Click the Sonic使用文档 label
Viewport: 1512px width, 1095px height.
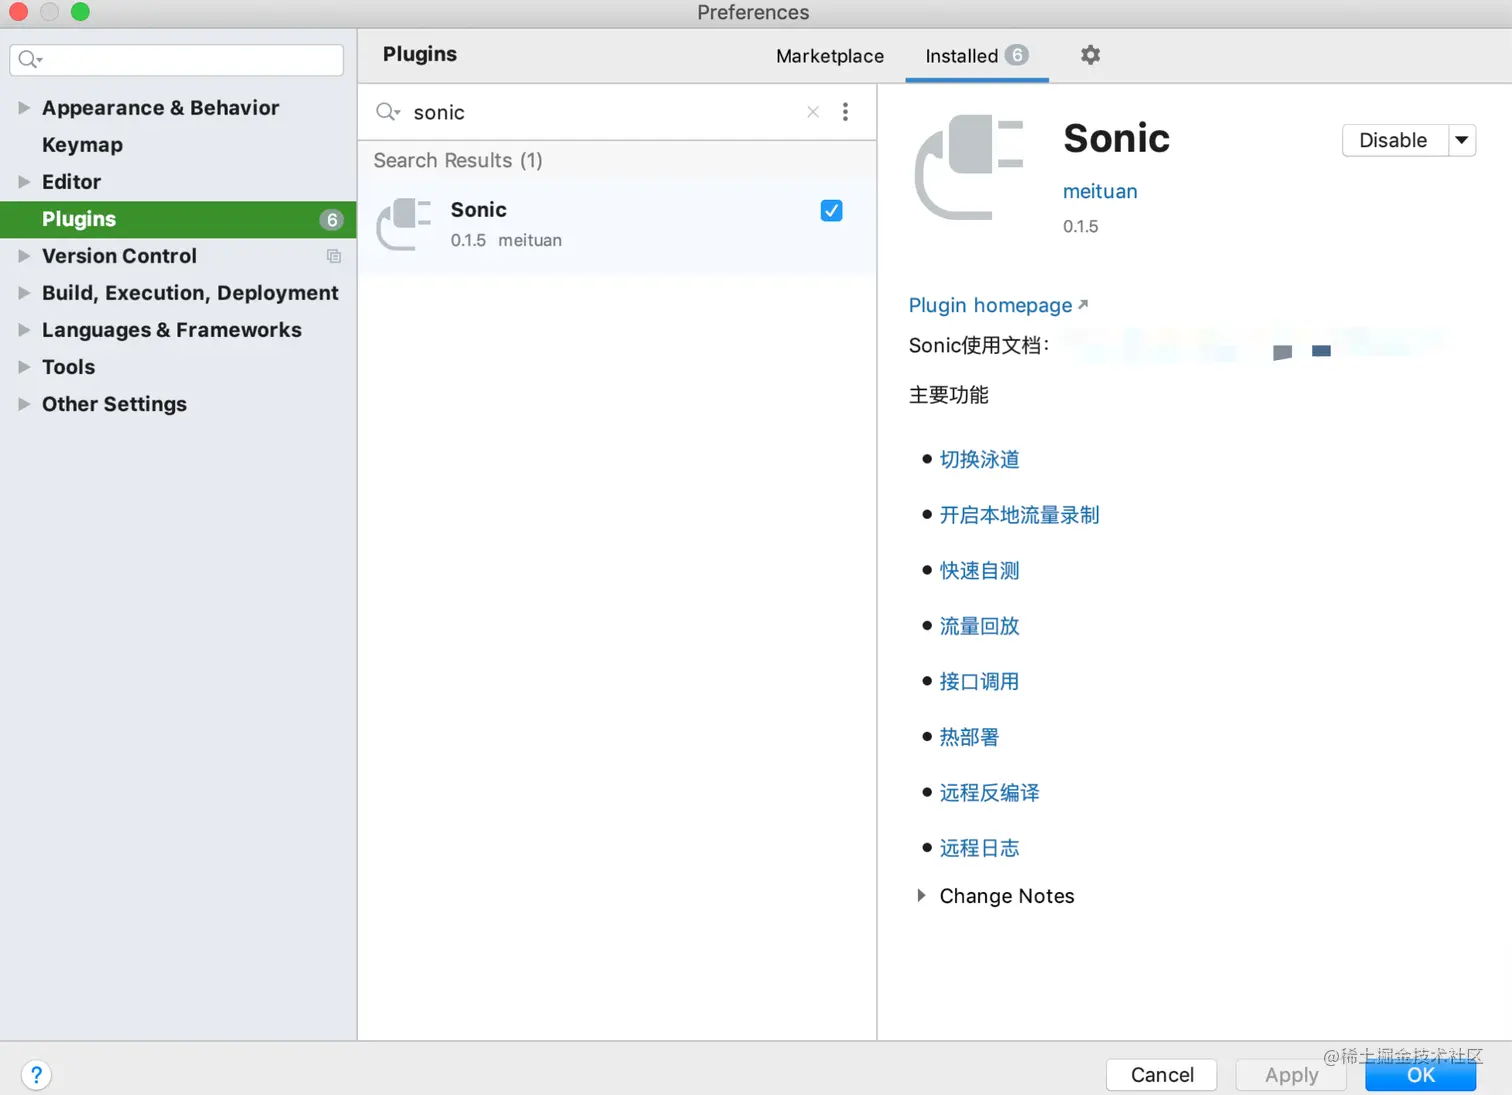point(978,345)
